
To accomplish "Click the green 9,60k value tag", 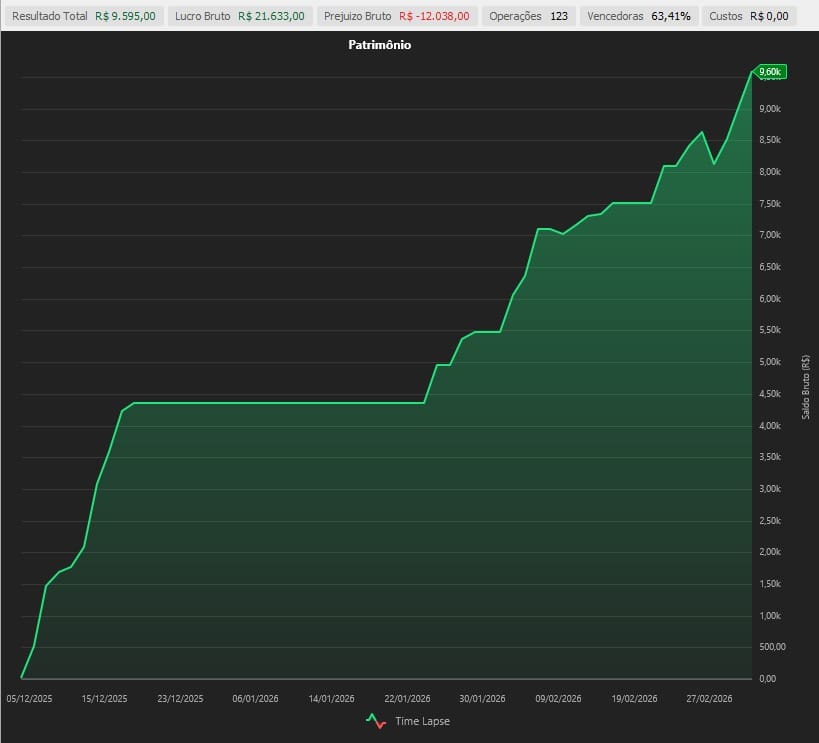I will tap(771, 72).
